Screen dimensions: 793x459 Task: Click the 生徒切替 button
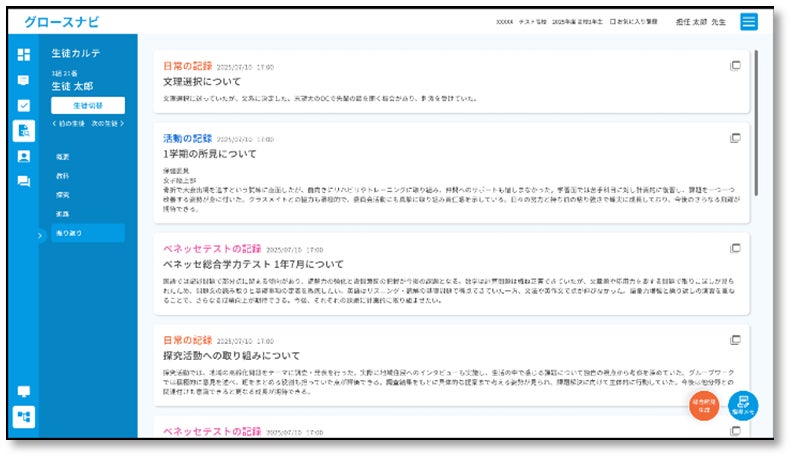tap(88, 106)
